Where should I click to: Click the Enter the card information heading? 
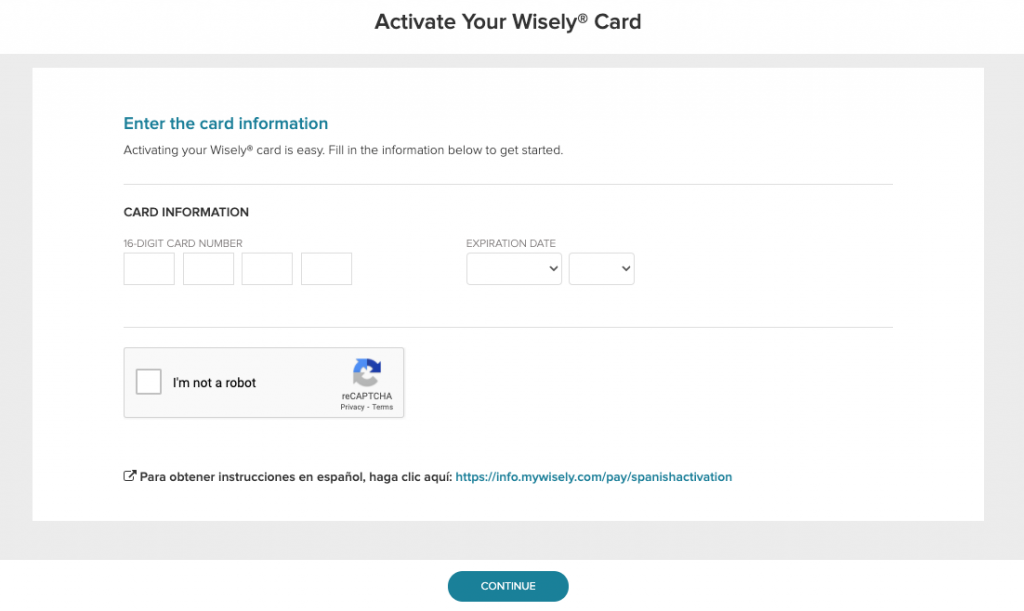coord(225,123)
